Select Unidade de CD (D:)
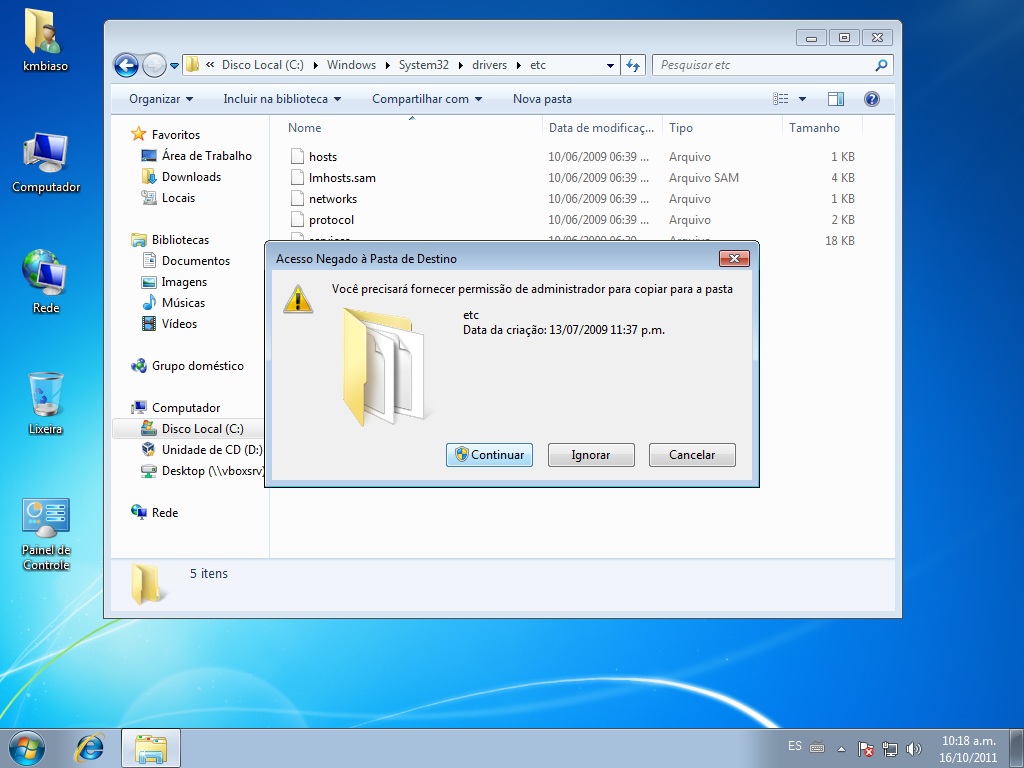Image resolution: width=1024 pixels, height=768 pixels. pos(212,449)
